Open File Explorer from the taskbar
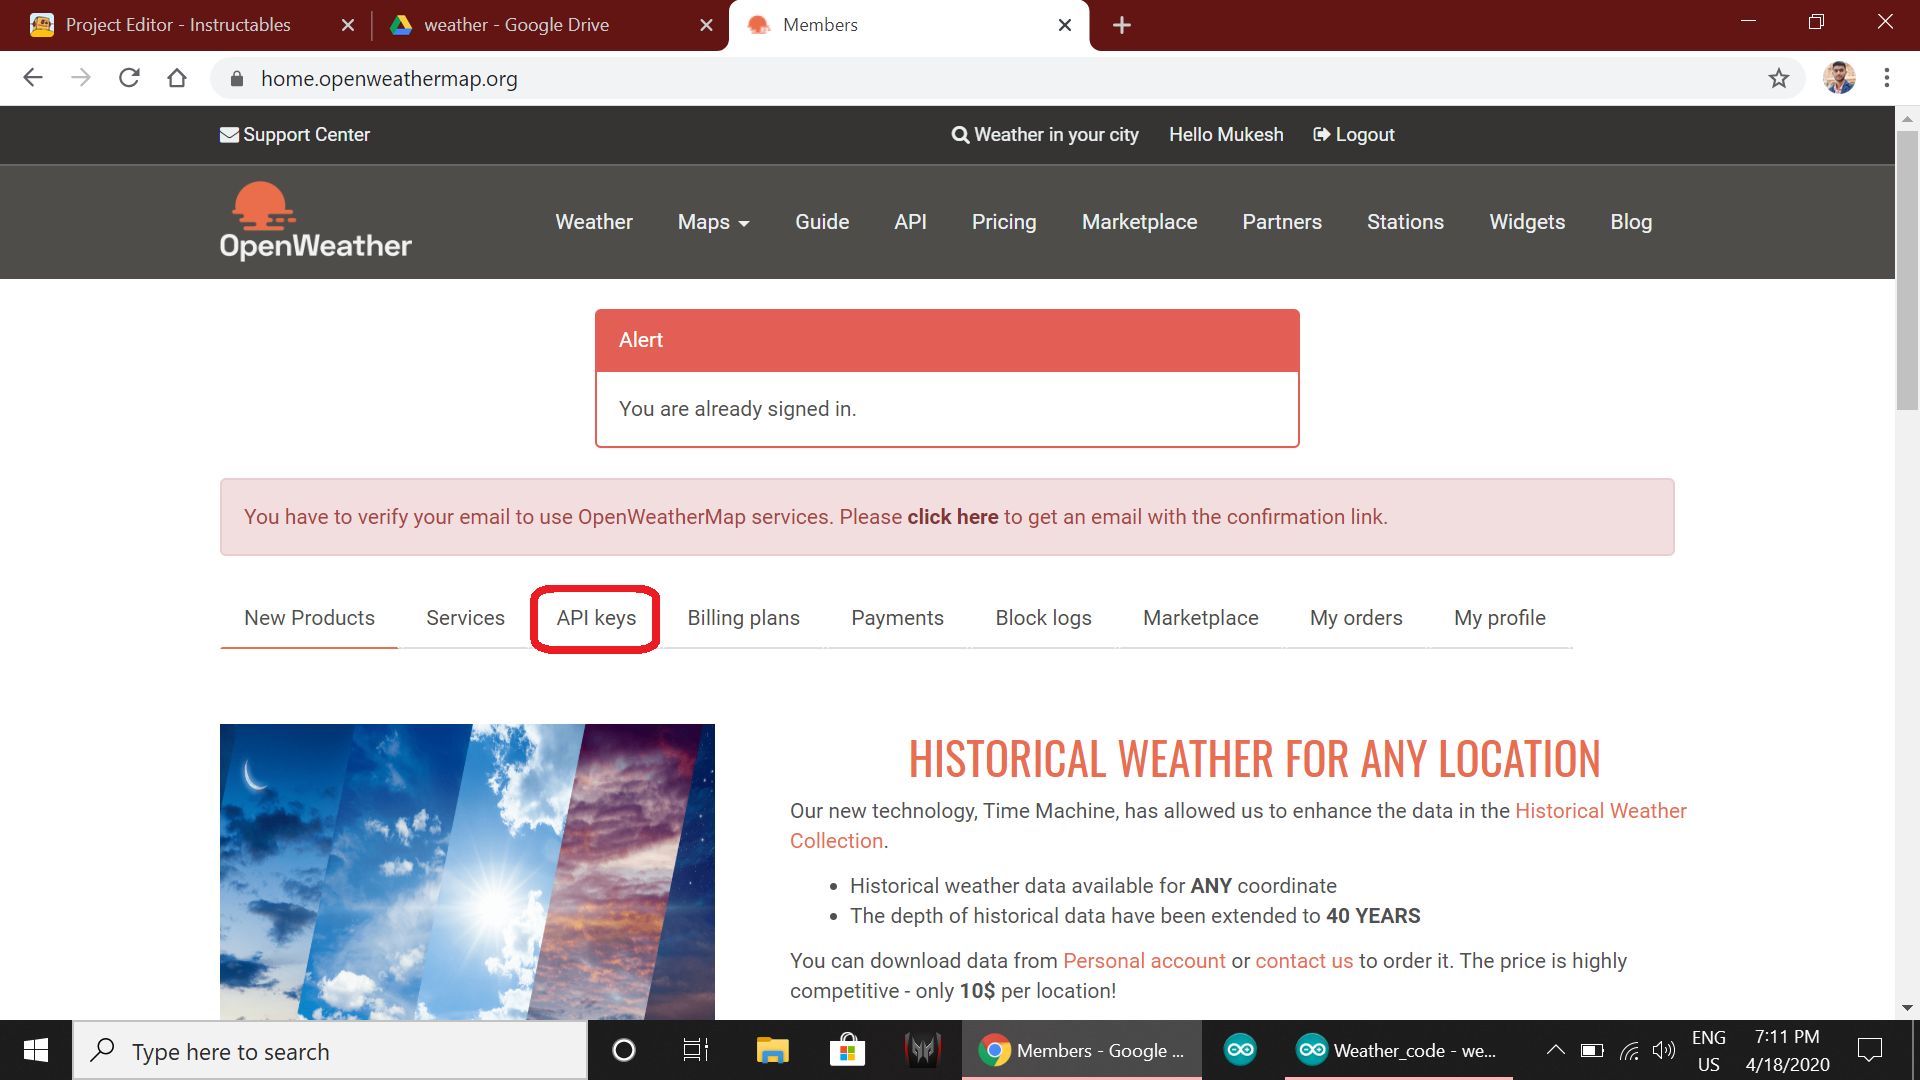Screen dimensions: 1920x1080 coord(770,1050)
